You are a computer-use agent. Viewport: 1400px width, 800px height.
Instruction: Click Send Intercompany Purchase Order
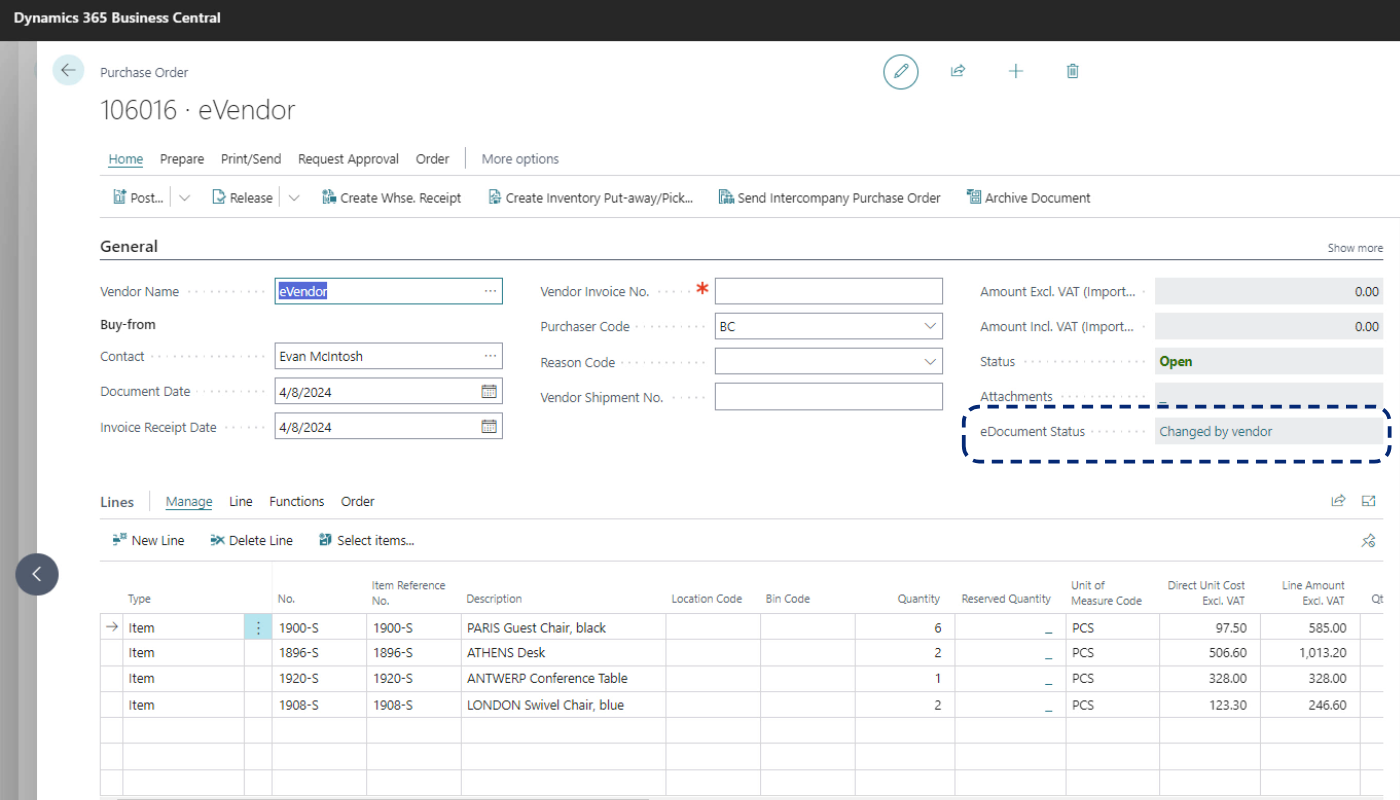tap(830, 198)
